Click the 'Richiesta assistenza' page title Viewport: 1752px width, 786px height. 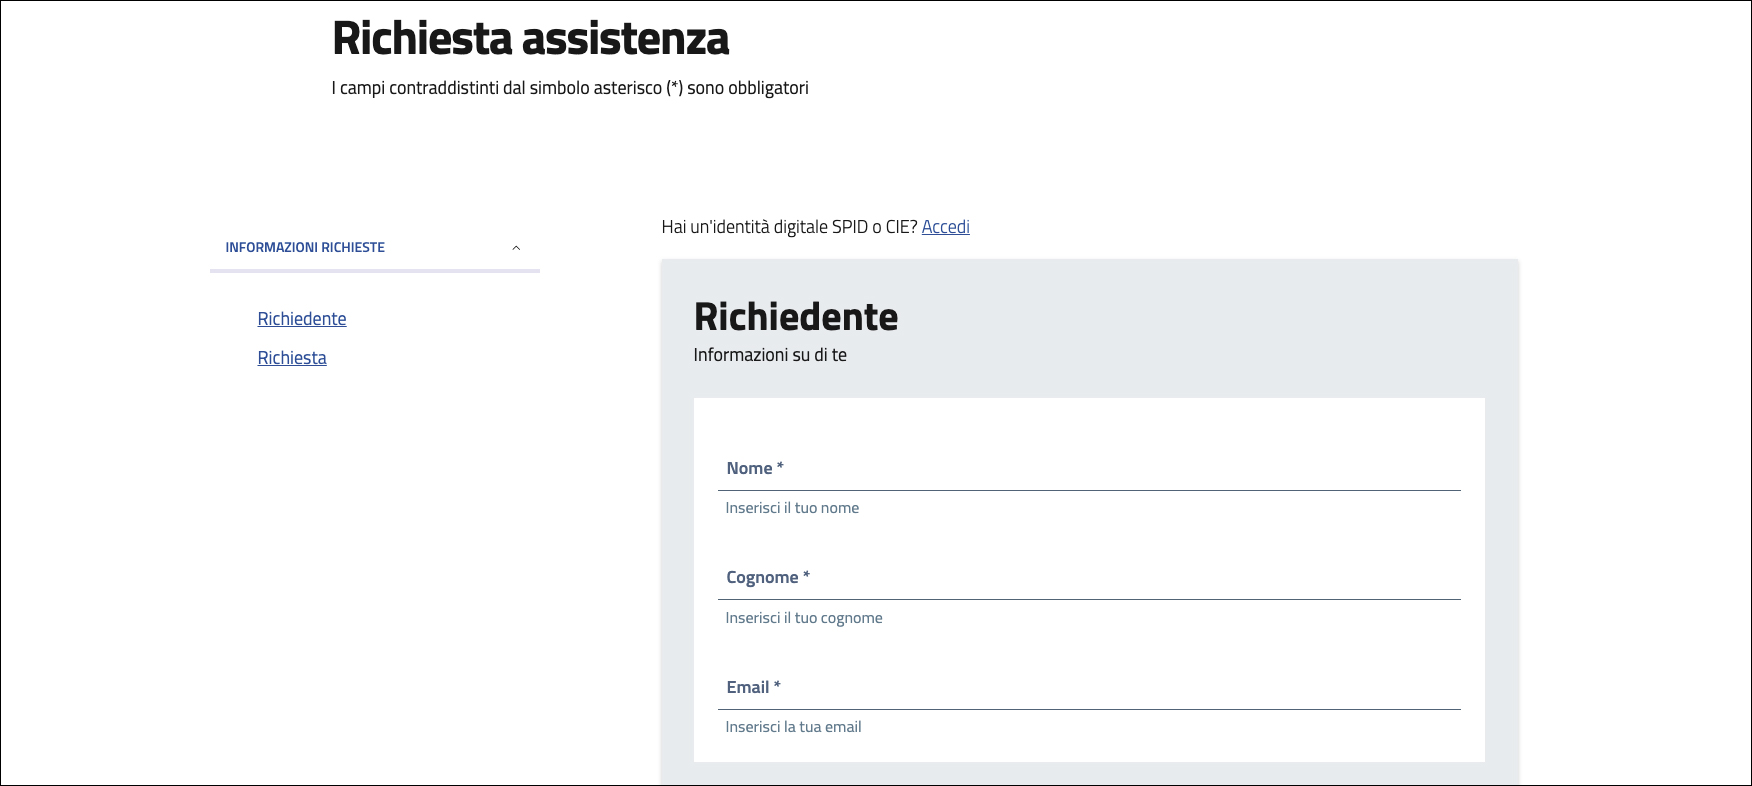tap(530, 39)
